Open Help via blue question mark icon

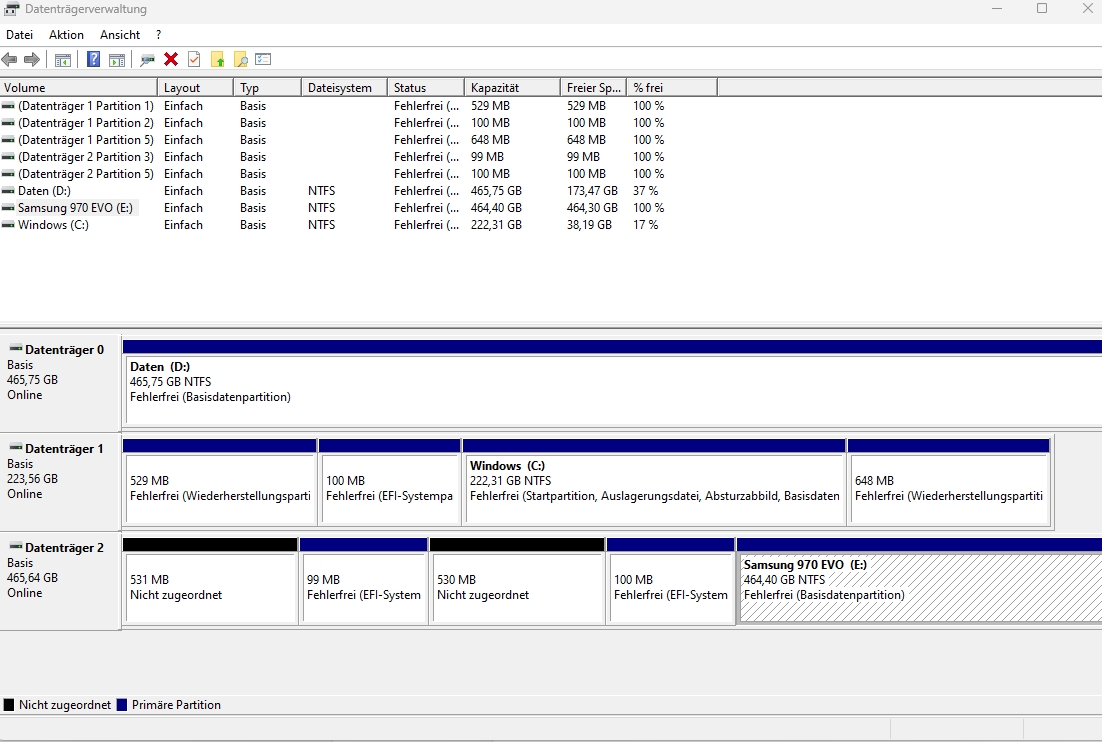pos(93,60)
